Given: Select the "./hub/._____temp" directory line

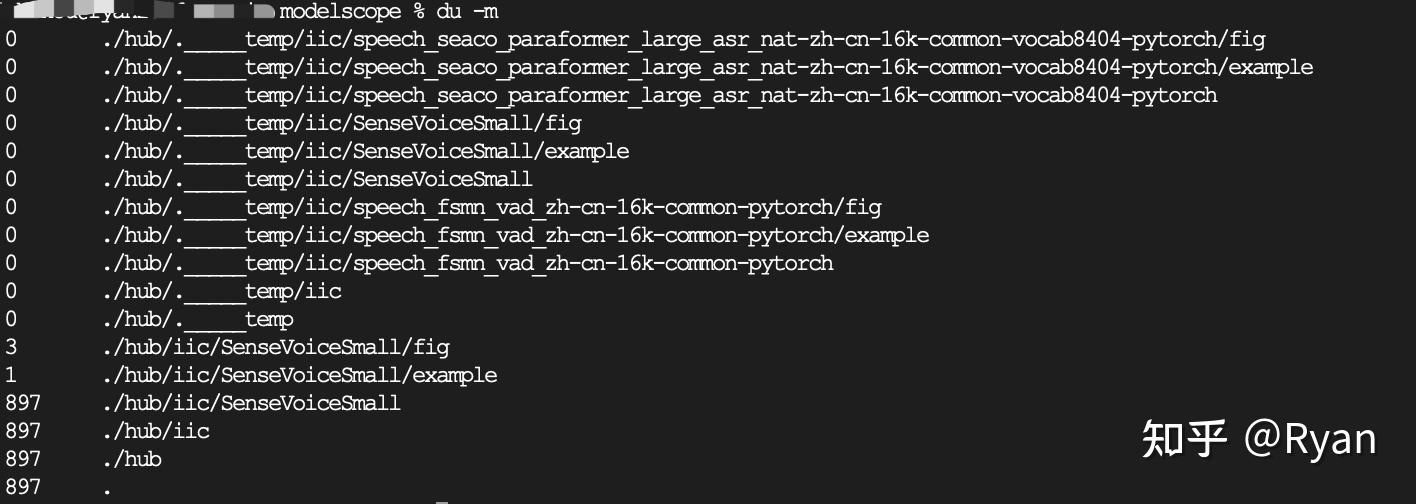Looking at the screenshot, I should (x=197, y=320).
